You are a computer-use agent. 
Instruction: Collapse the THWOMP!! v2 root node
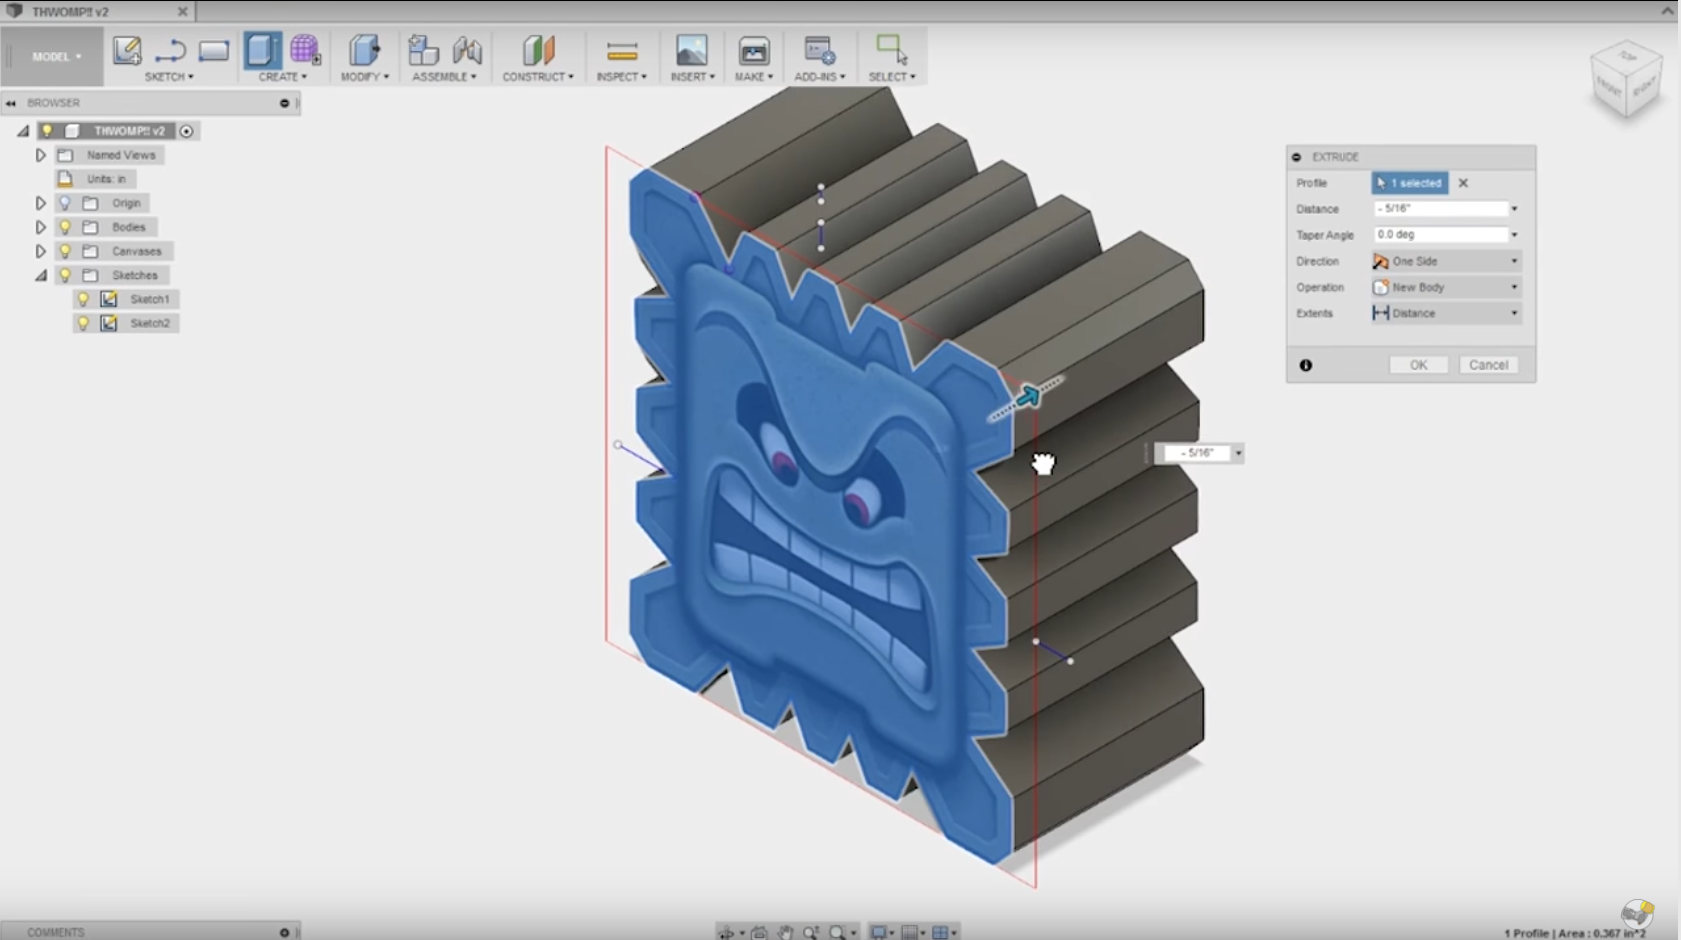tap(23, 131)
